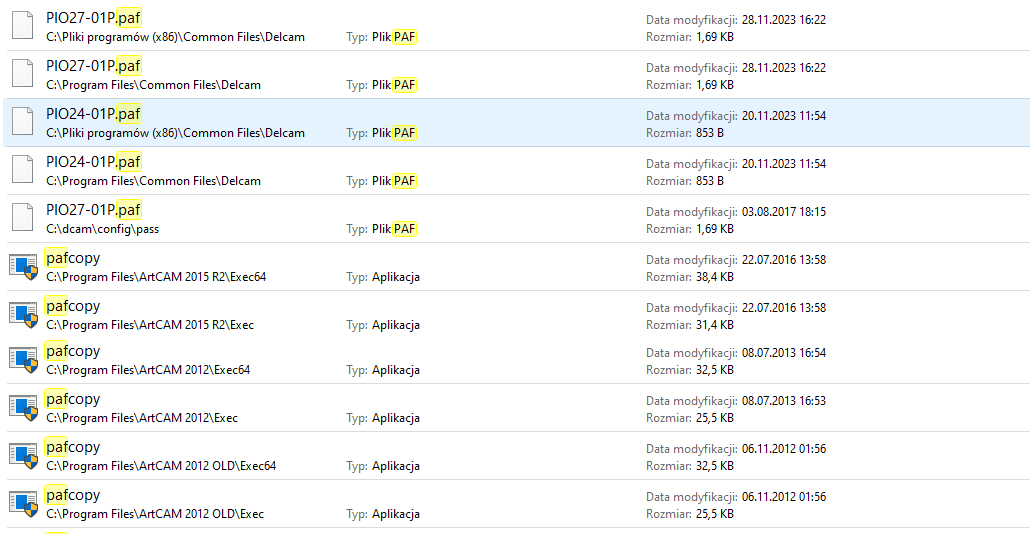Image resolution: width=1030 pixels, height=534 pixels.
Task: Click 'Typ: Aplikacja' in ArtCAM 2015 R2\Exec64 row
Action: click(383, 277)
